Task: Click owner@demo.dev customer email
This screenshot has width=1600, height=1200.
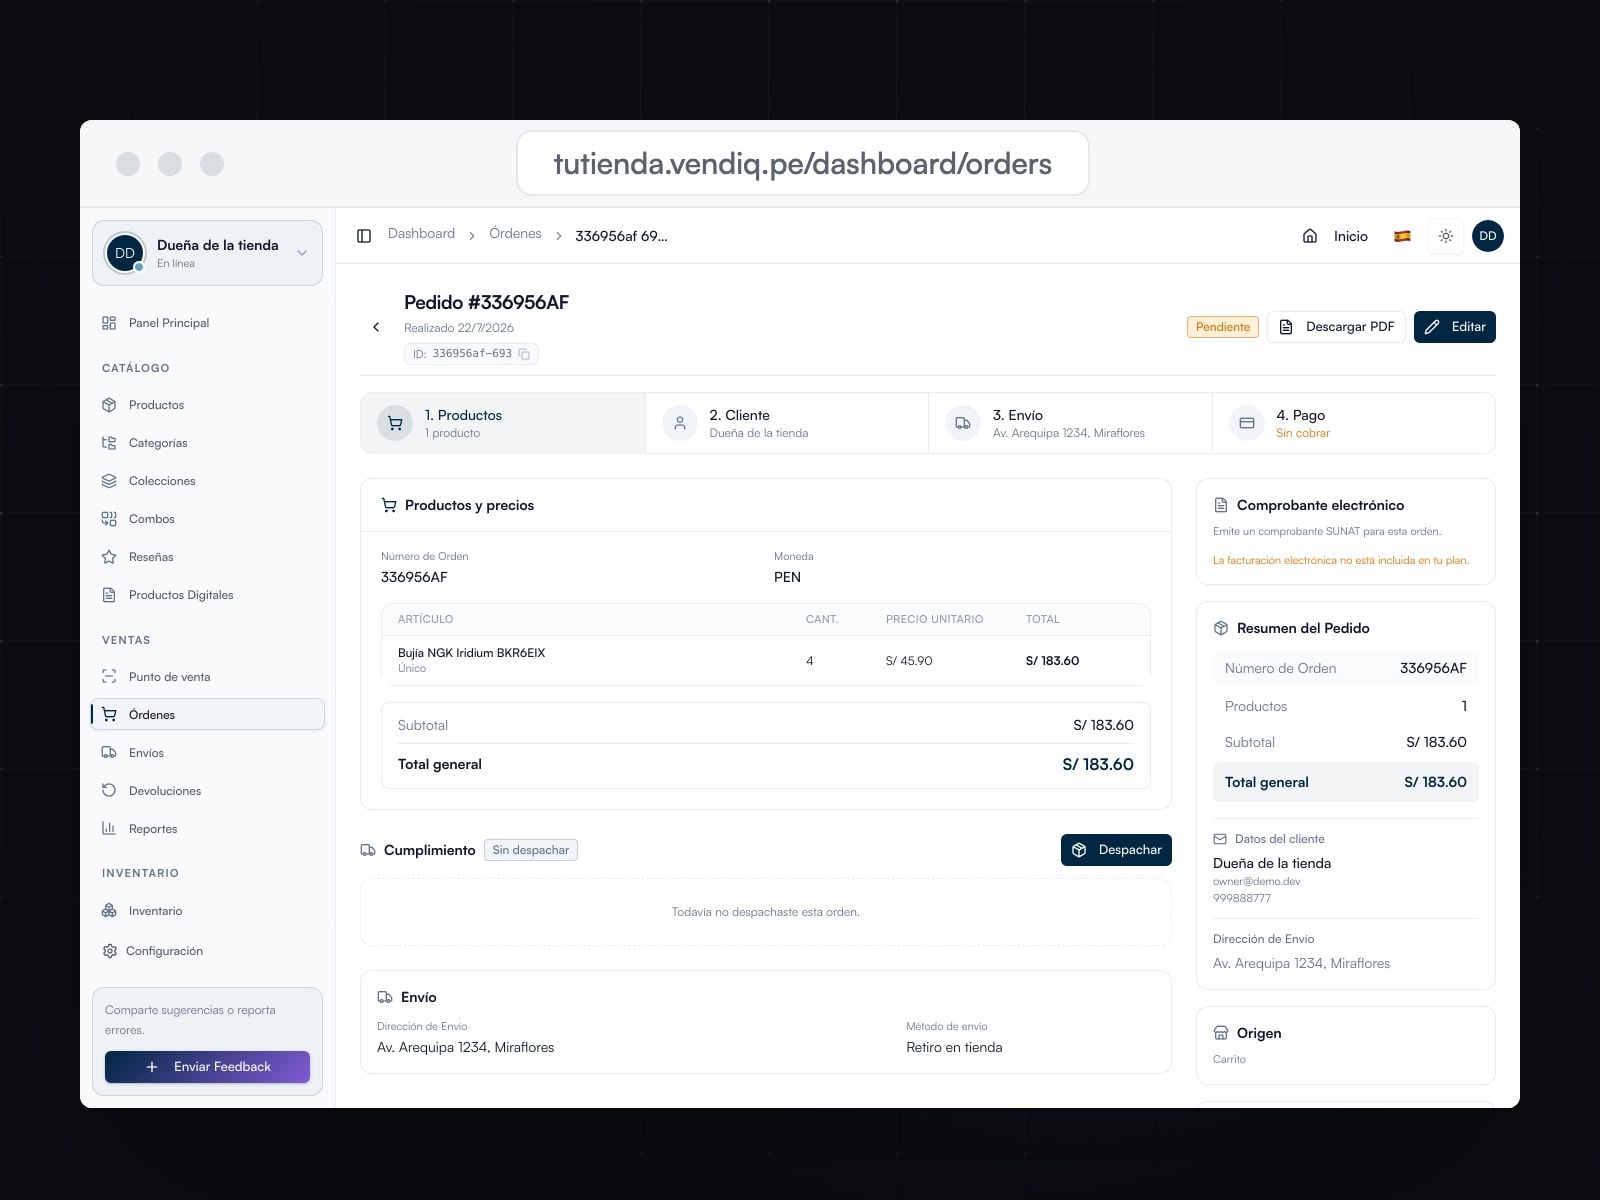Action: click(x=1256, y=882)
